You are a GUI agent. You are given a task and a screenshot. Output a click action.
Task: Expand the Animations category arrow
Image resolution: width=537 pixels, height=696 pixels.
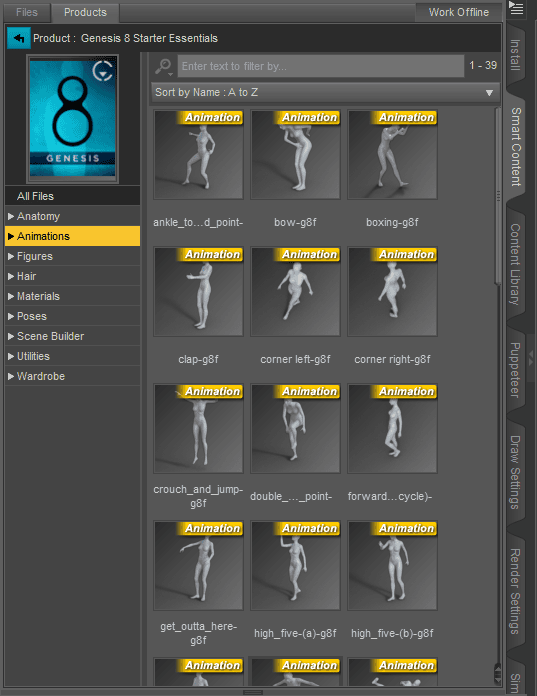click(x=11, y=236)
